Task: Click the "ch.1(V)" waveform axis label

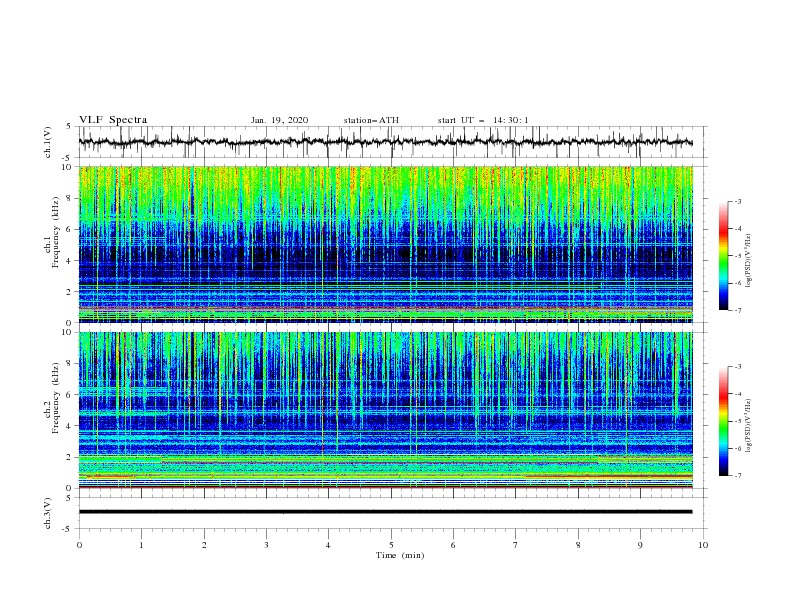Action: (48, 142)
